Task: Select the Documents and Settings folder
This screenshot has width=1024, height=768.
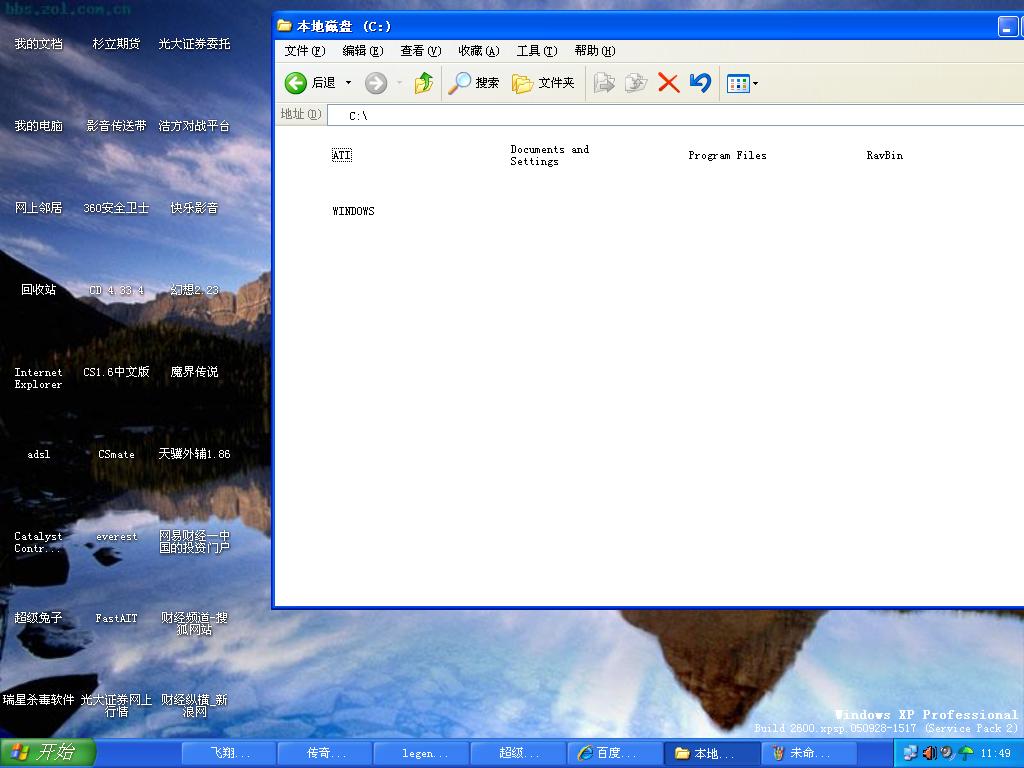Action: tap(549, 155)
